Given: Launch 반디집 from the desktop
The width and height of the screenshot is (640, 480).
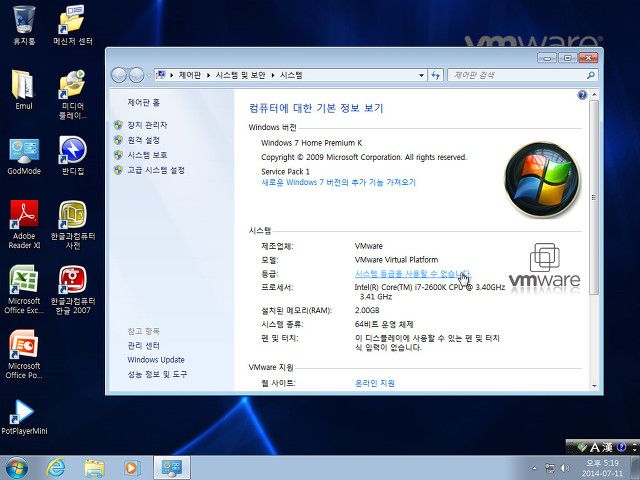Looking at the screenshot, I should [73, 156].
